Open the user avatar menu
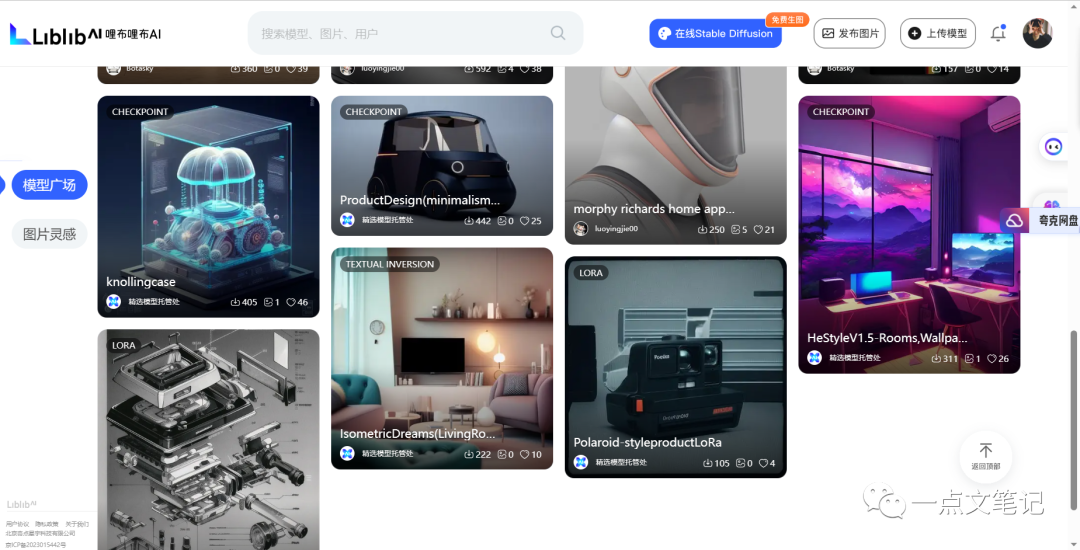The width and height of the screenshot is (1080, 550). [1037, 33]
